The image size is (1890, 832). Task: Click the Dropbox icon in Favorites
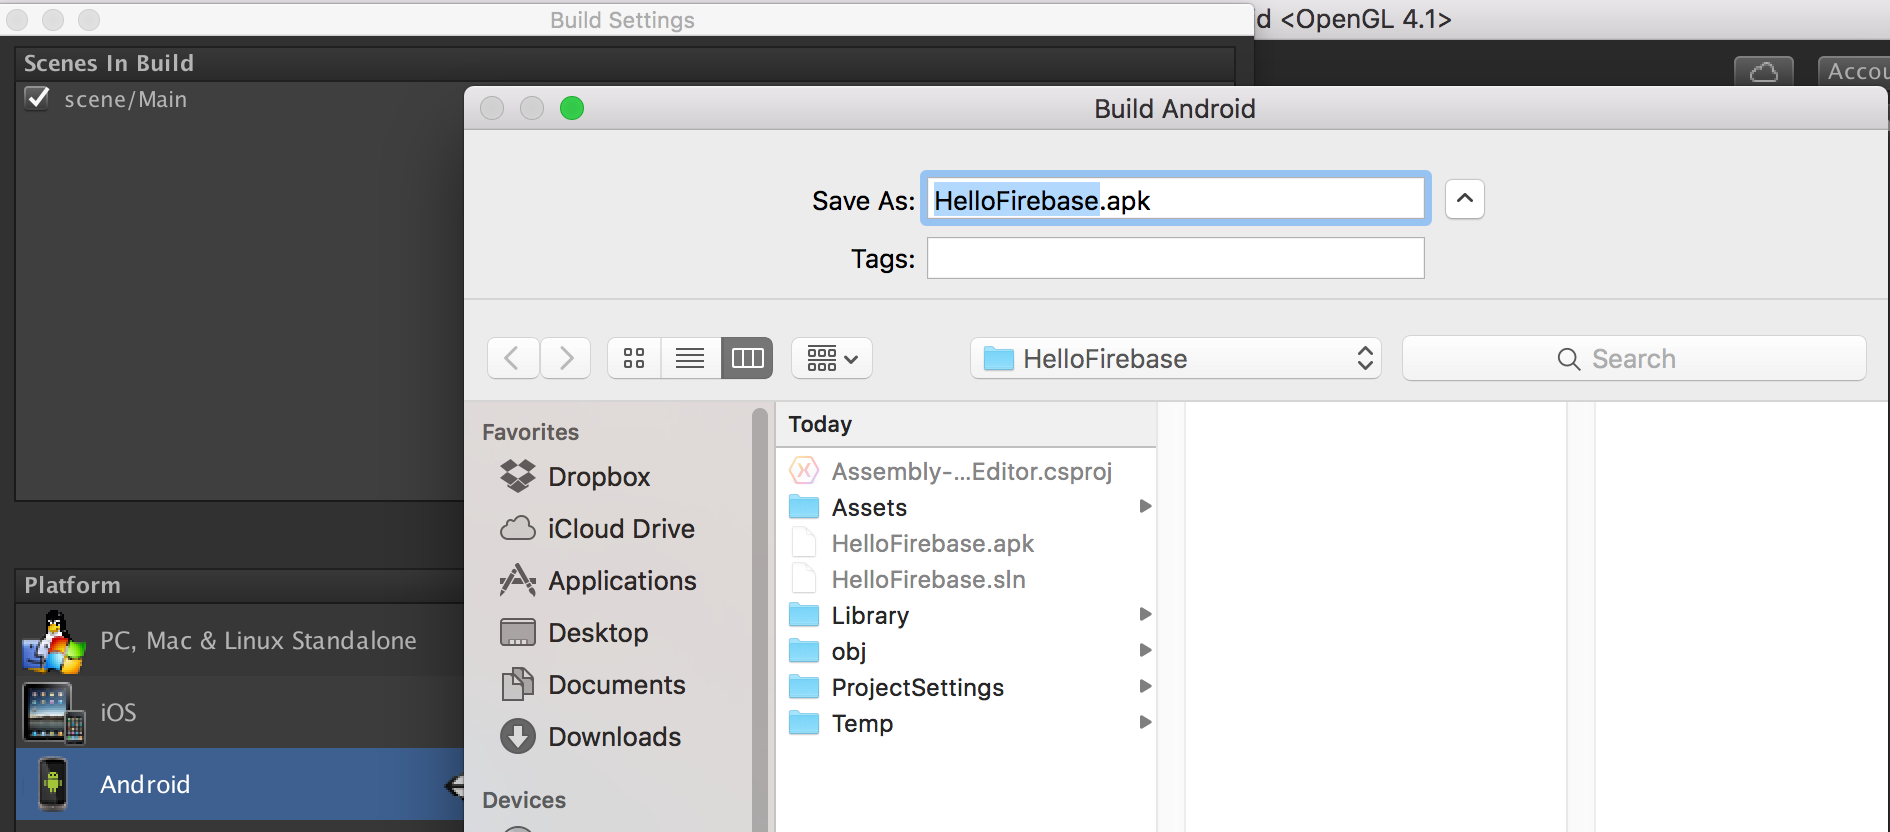517,476
